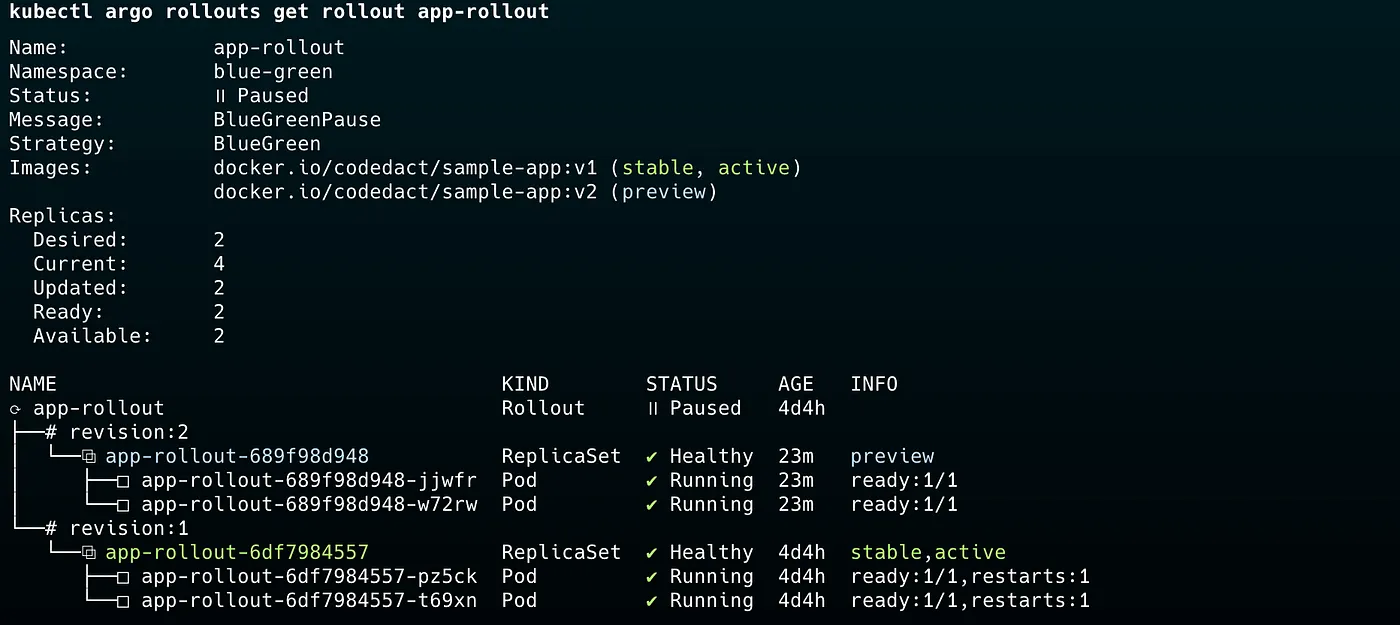Viewport: 1400px width, 625px height.
Task: Click the pod icon for app-rollout-6df7984557-t69xn
Action: (123, 601)
